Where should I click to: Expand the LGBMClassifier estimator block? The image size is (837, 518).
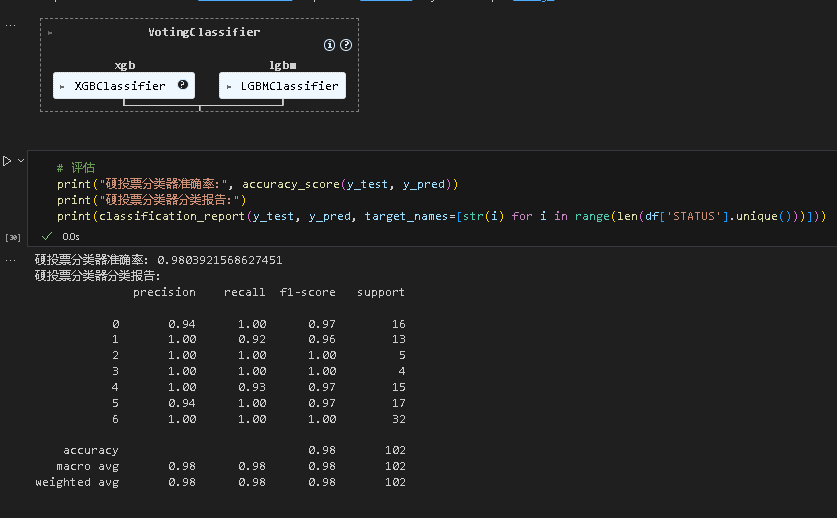[x=228, y=87]
